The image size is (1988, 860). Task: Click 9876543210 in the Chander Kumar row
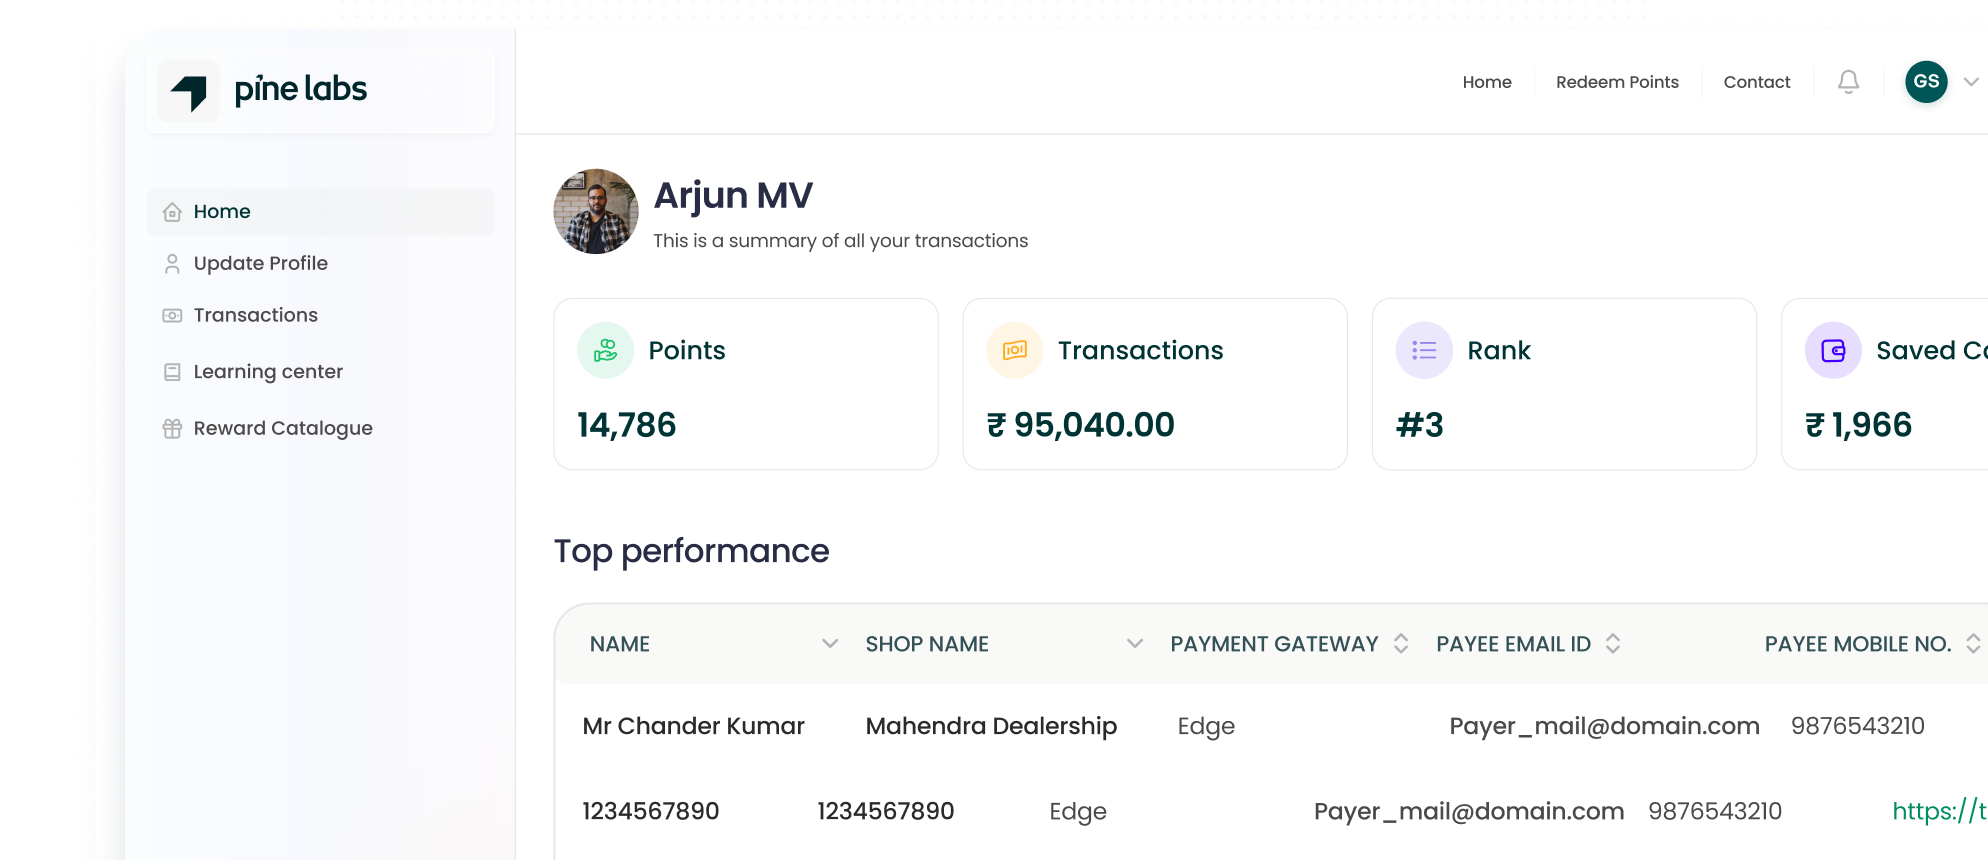click(1858, 726)
